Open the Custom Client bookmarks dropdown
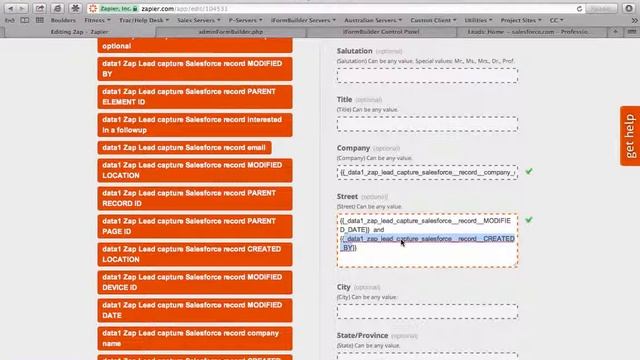 click(x=433, y=20)
